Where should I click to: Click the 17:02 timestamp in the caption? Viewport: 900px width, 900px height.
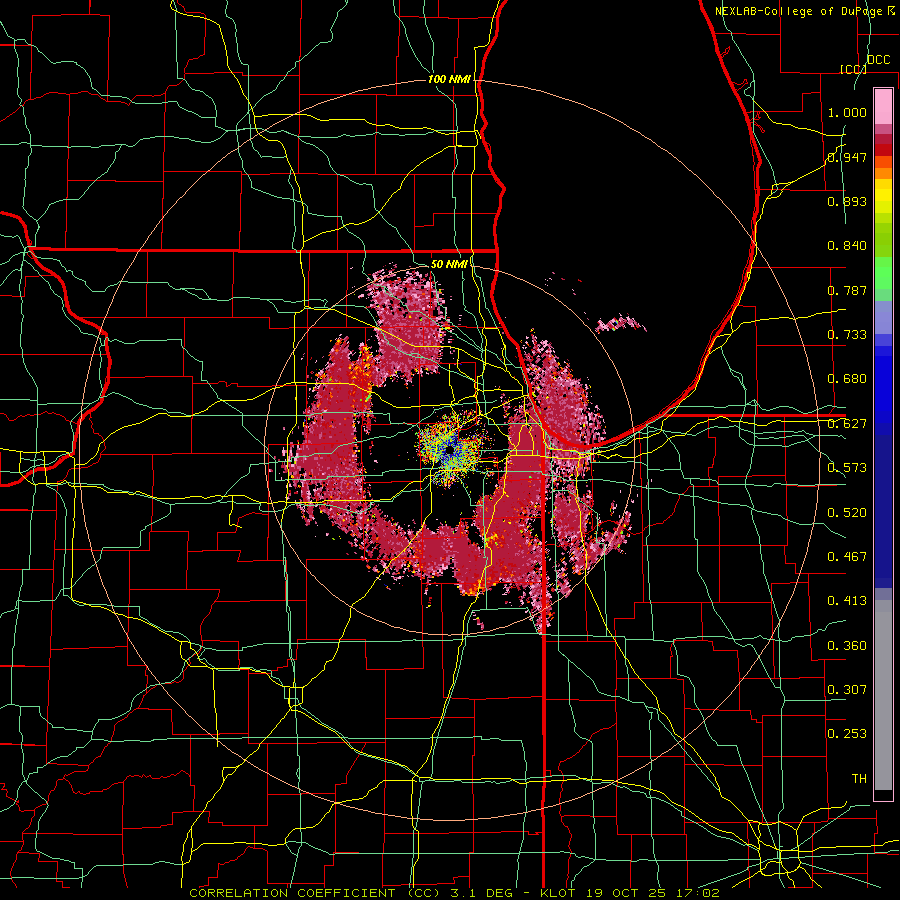pyautogui.click(x=697, y=893)
